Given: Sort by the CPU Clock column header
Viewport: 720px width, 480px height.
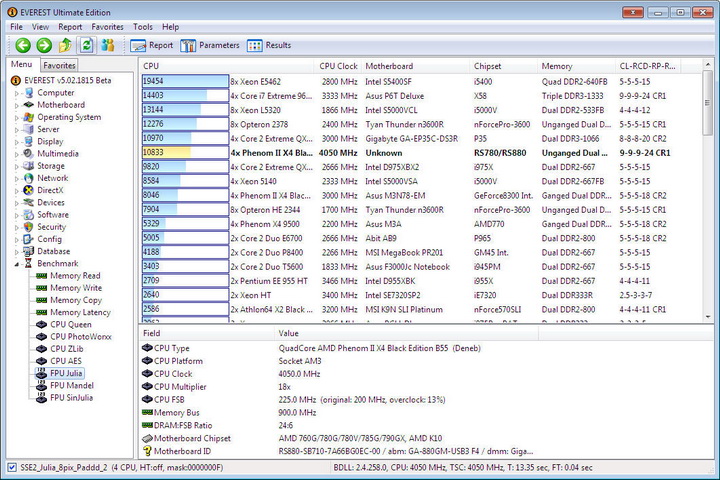Looking at the screenshot, I should click(x=338, y=66).
